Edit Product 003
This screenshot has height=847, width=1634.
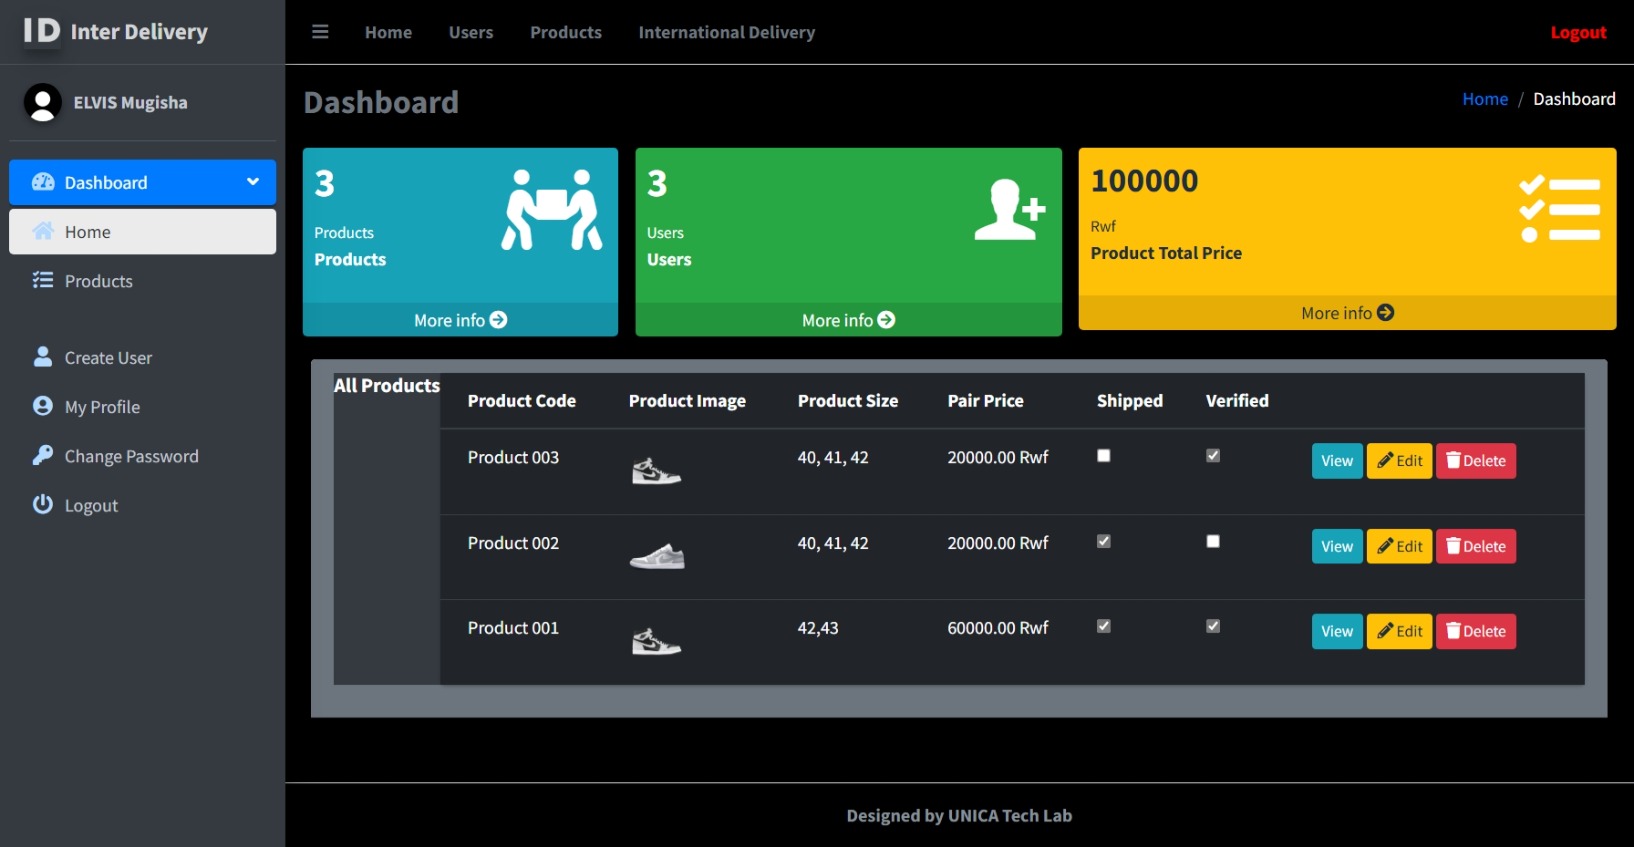1399,461
